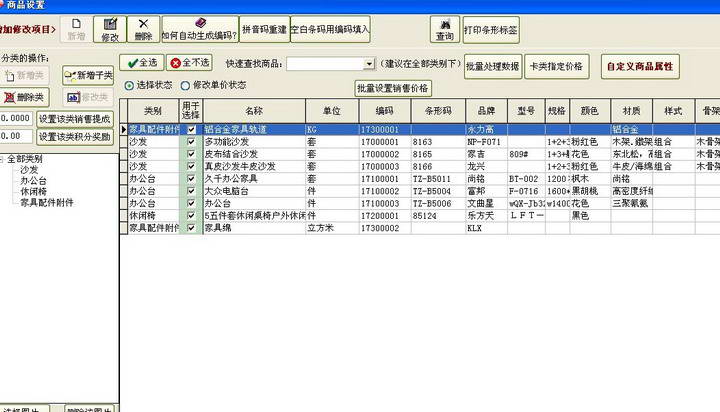Viewport: 720px width, 412px height.
Task: Click 空白条码用编码填入 button
Action: 330,29
